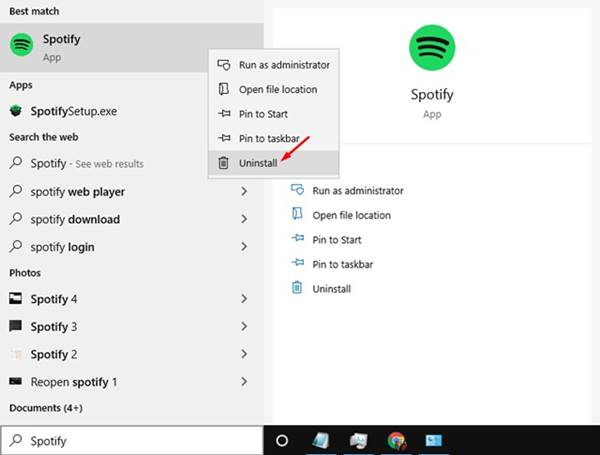Viewport: 600px width, 455px height.
Task: Open Chrome from the taskbar
Action: coord(397,440)
